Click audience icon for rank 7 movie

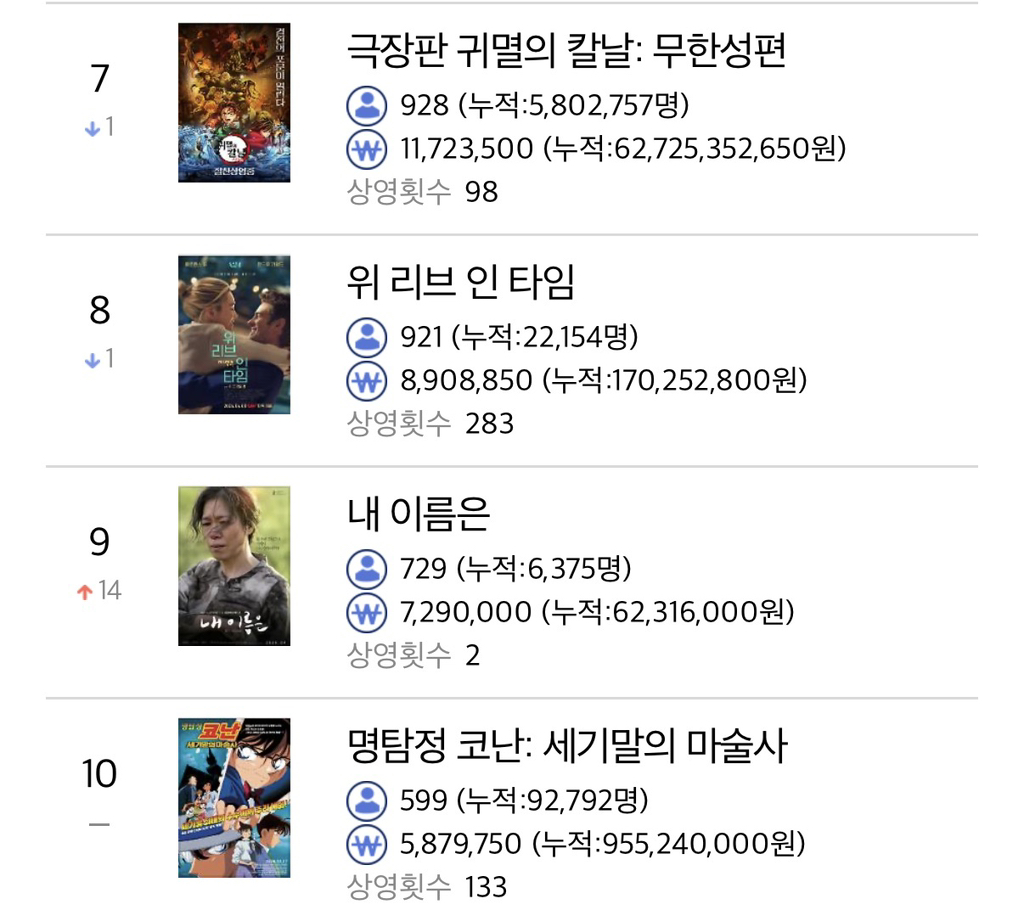tap(366, 105)
